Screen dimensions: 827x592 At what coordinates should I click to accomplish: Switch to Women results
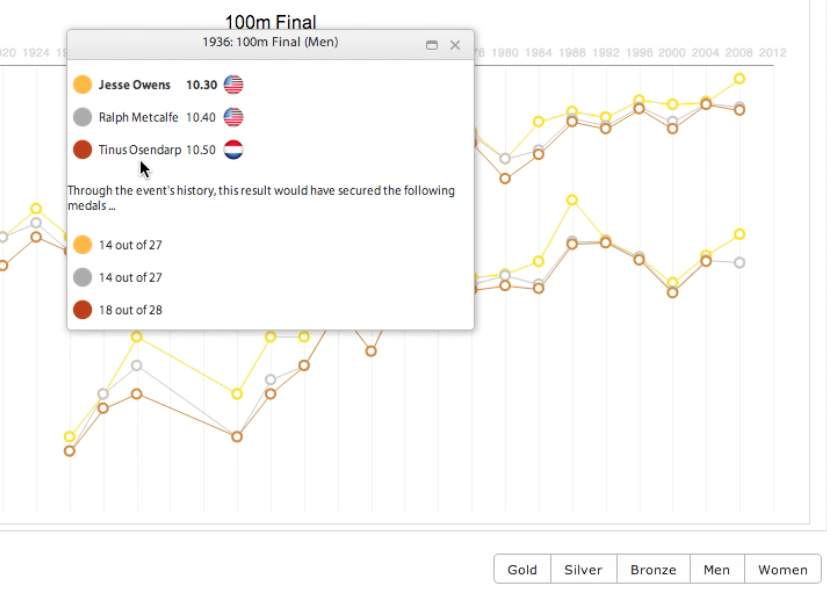point(783,569)
